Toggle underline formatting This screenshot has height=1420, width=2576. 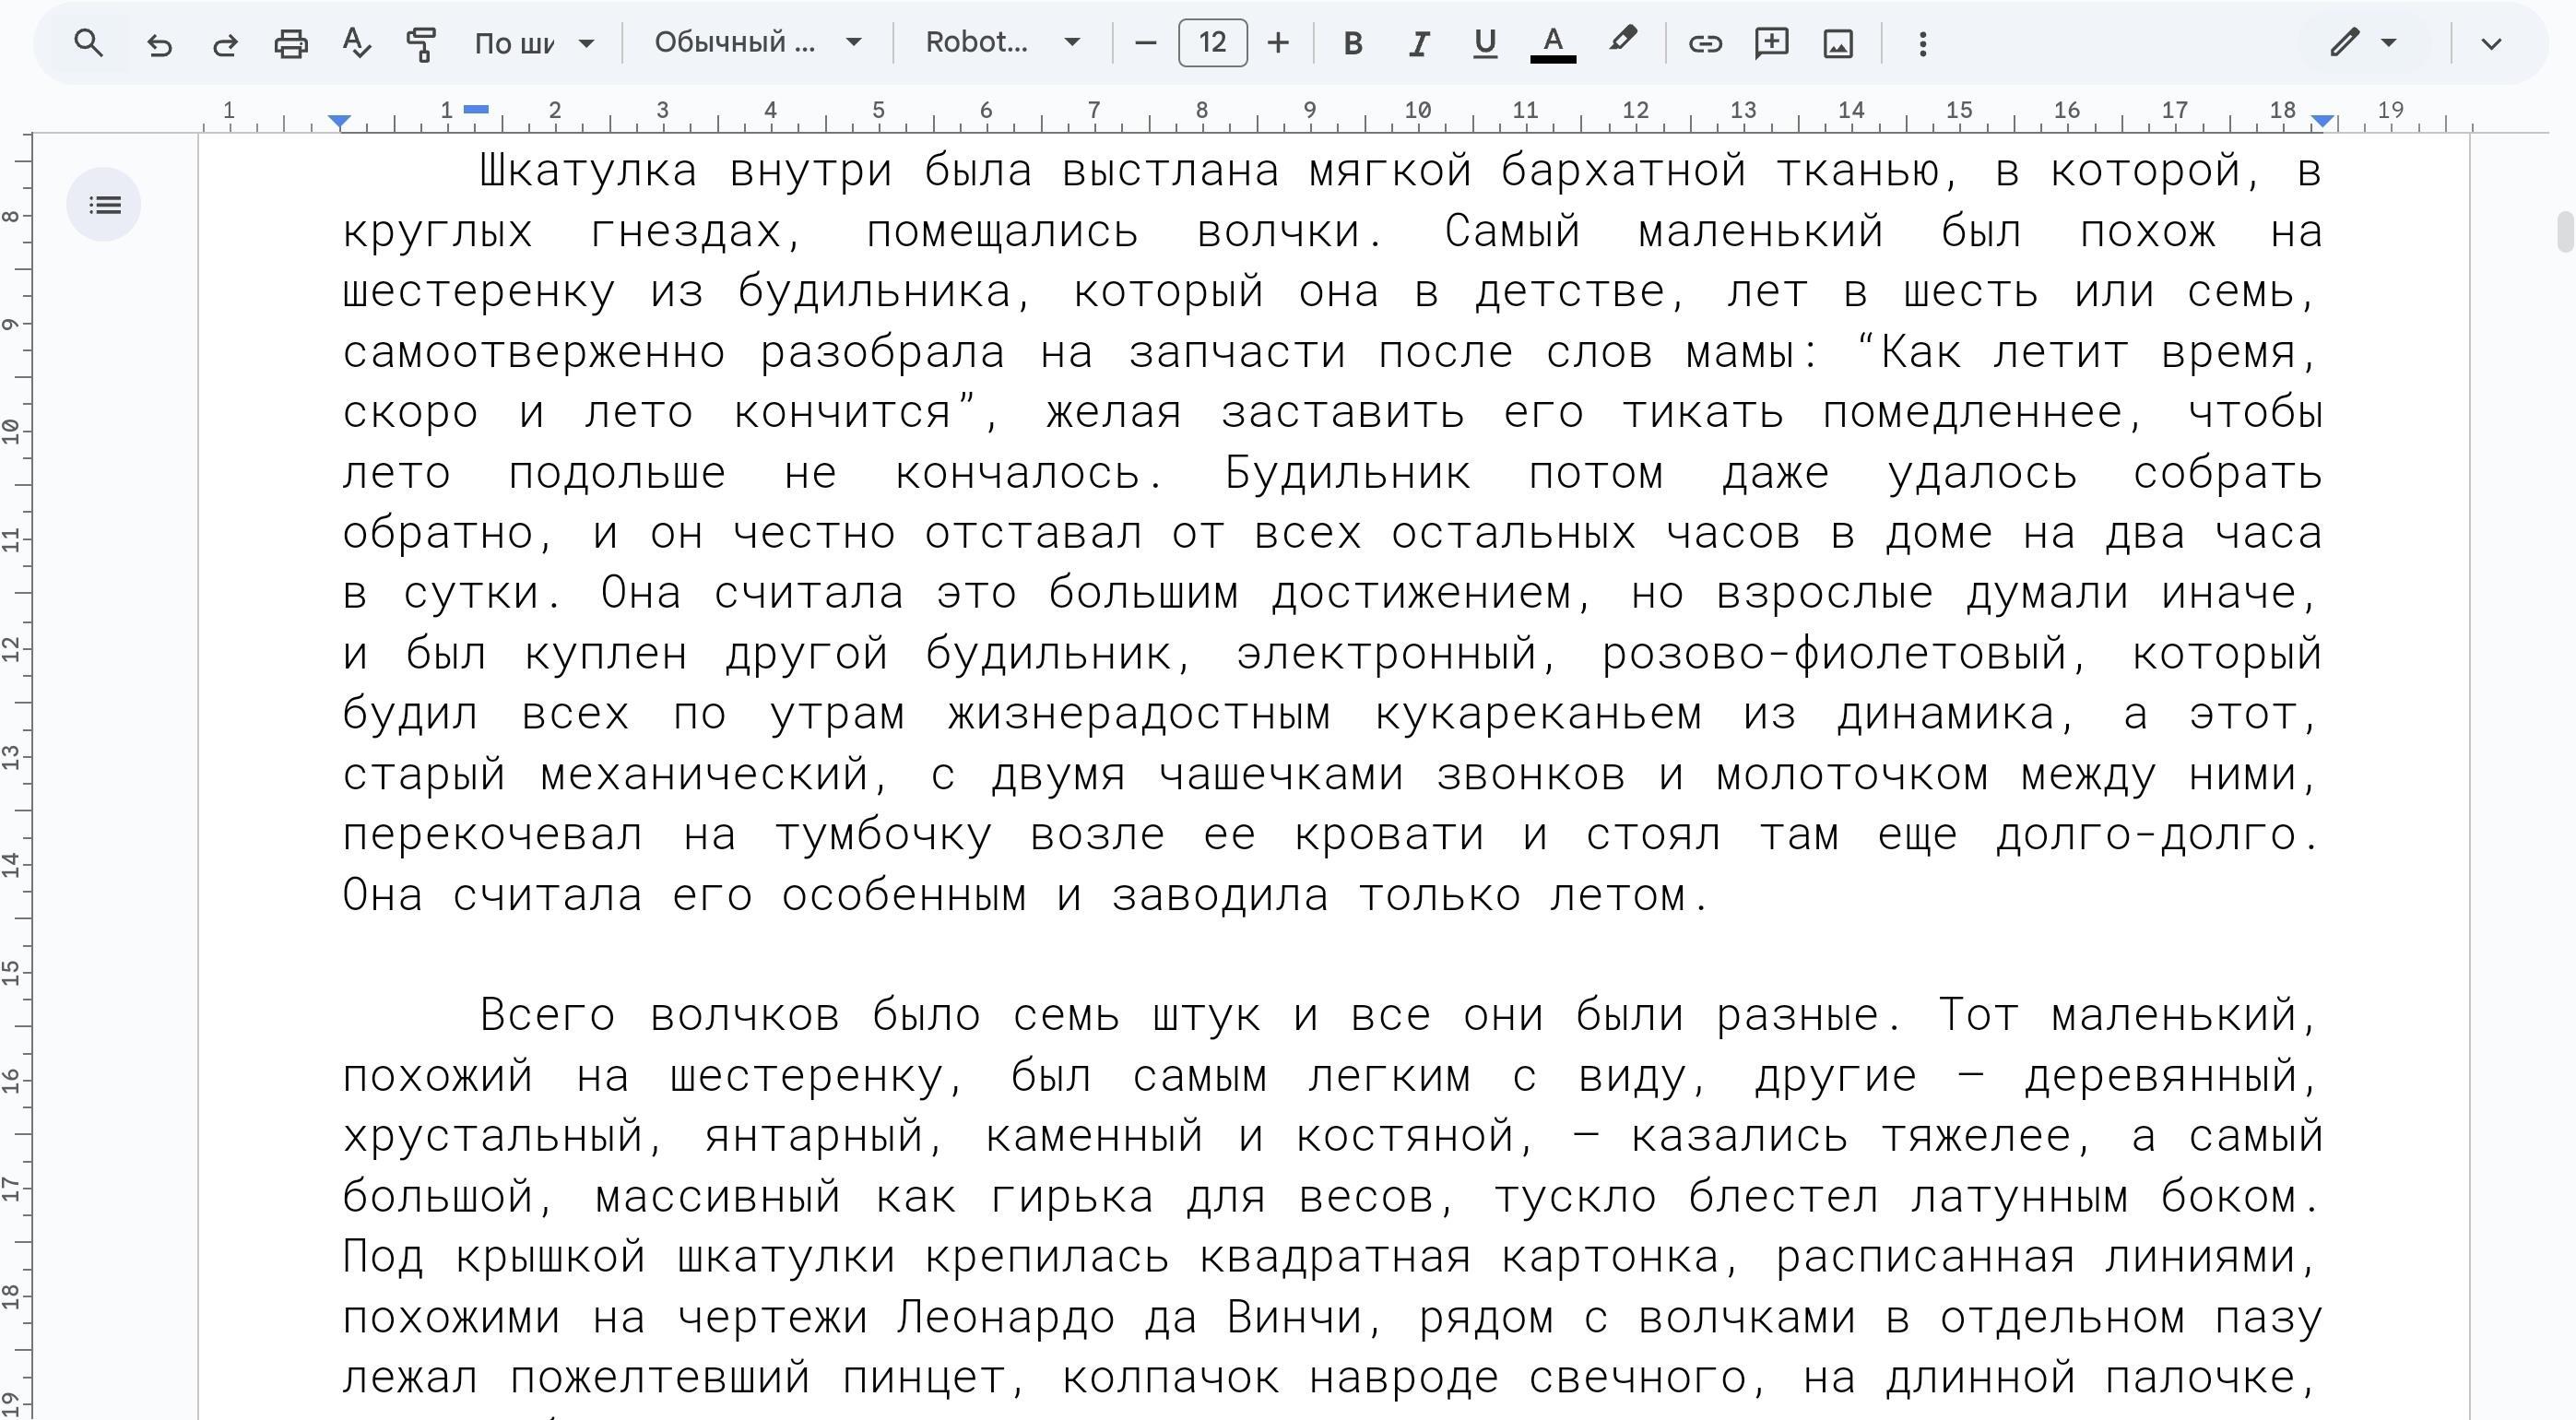[x=1485, y=43]
